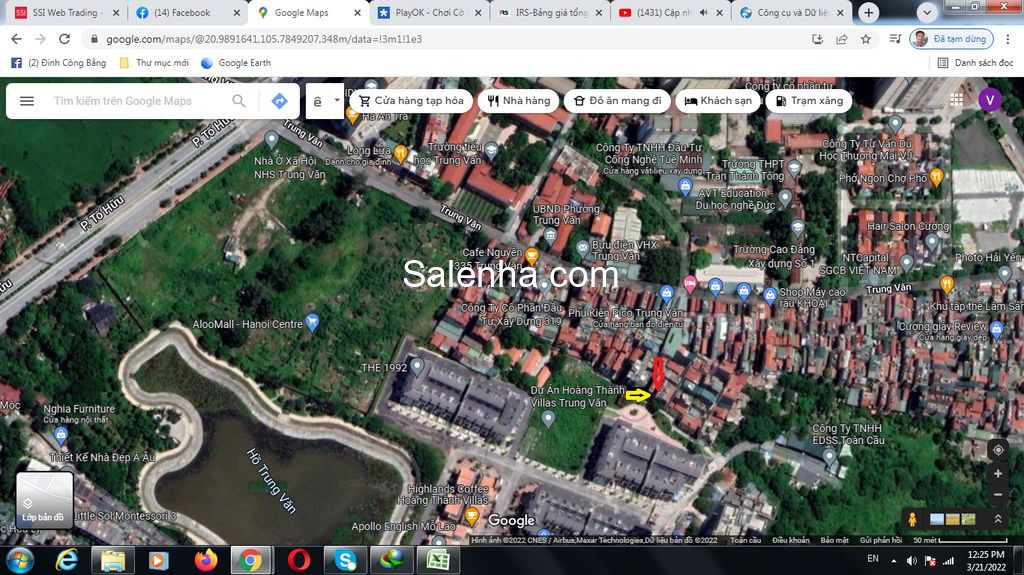Select the Street View pegman icon
The width and height of the screenshot is (1024, 575).
[912, 519]
